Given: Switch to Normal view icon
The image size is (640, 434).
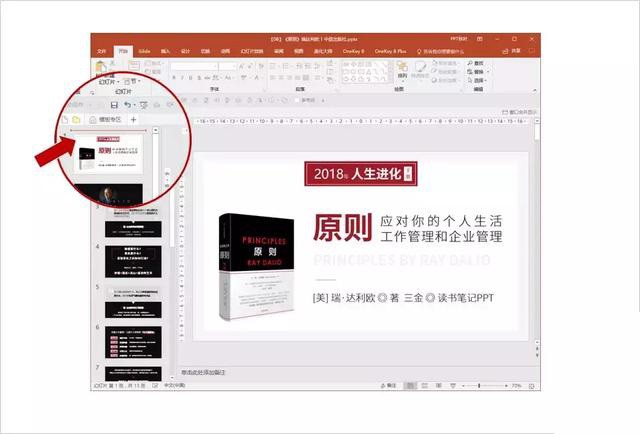Looking at the screenshot, I should pos(410,385).
